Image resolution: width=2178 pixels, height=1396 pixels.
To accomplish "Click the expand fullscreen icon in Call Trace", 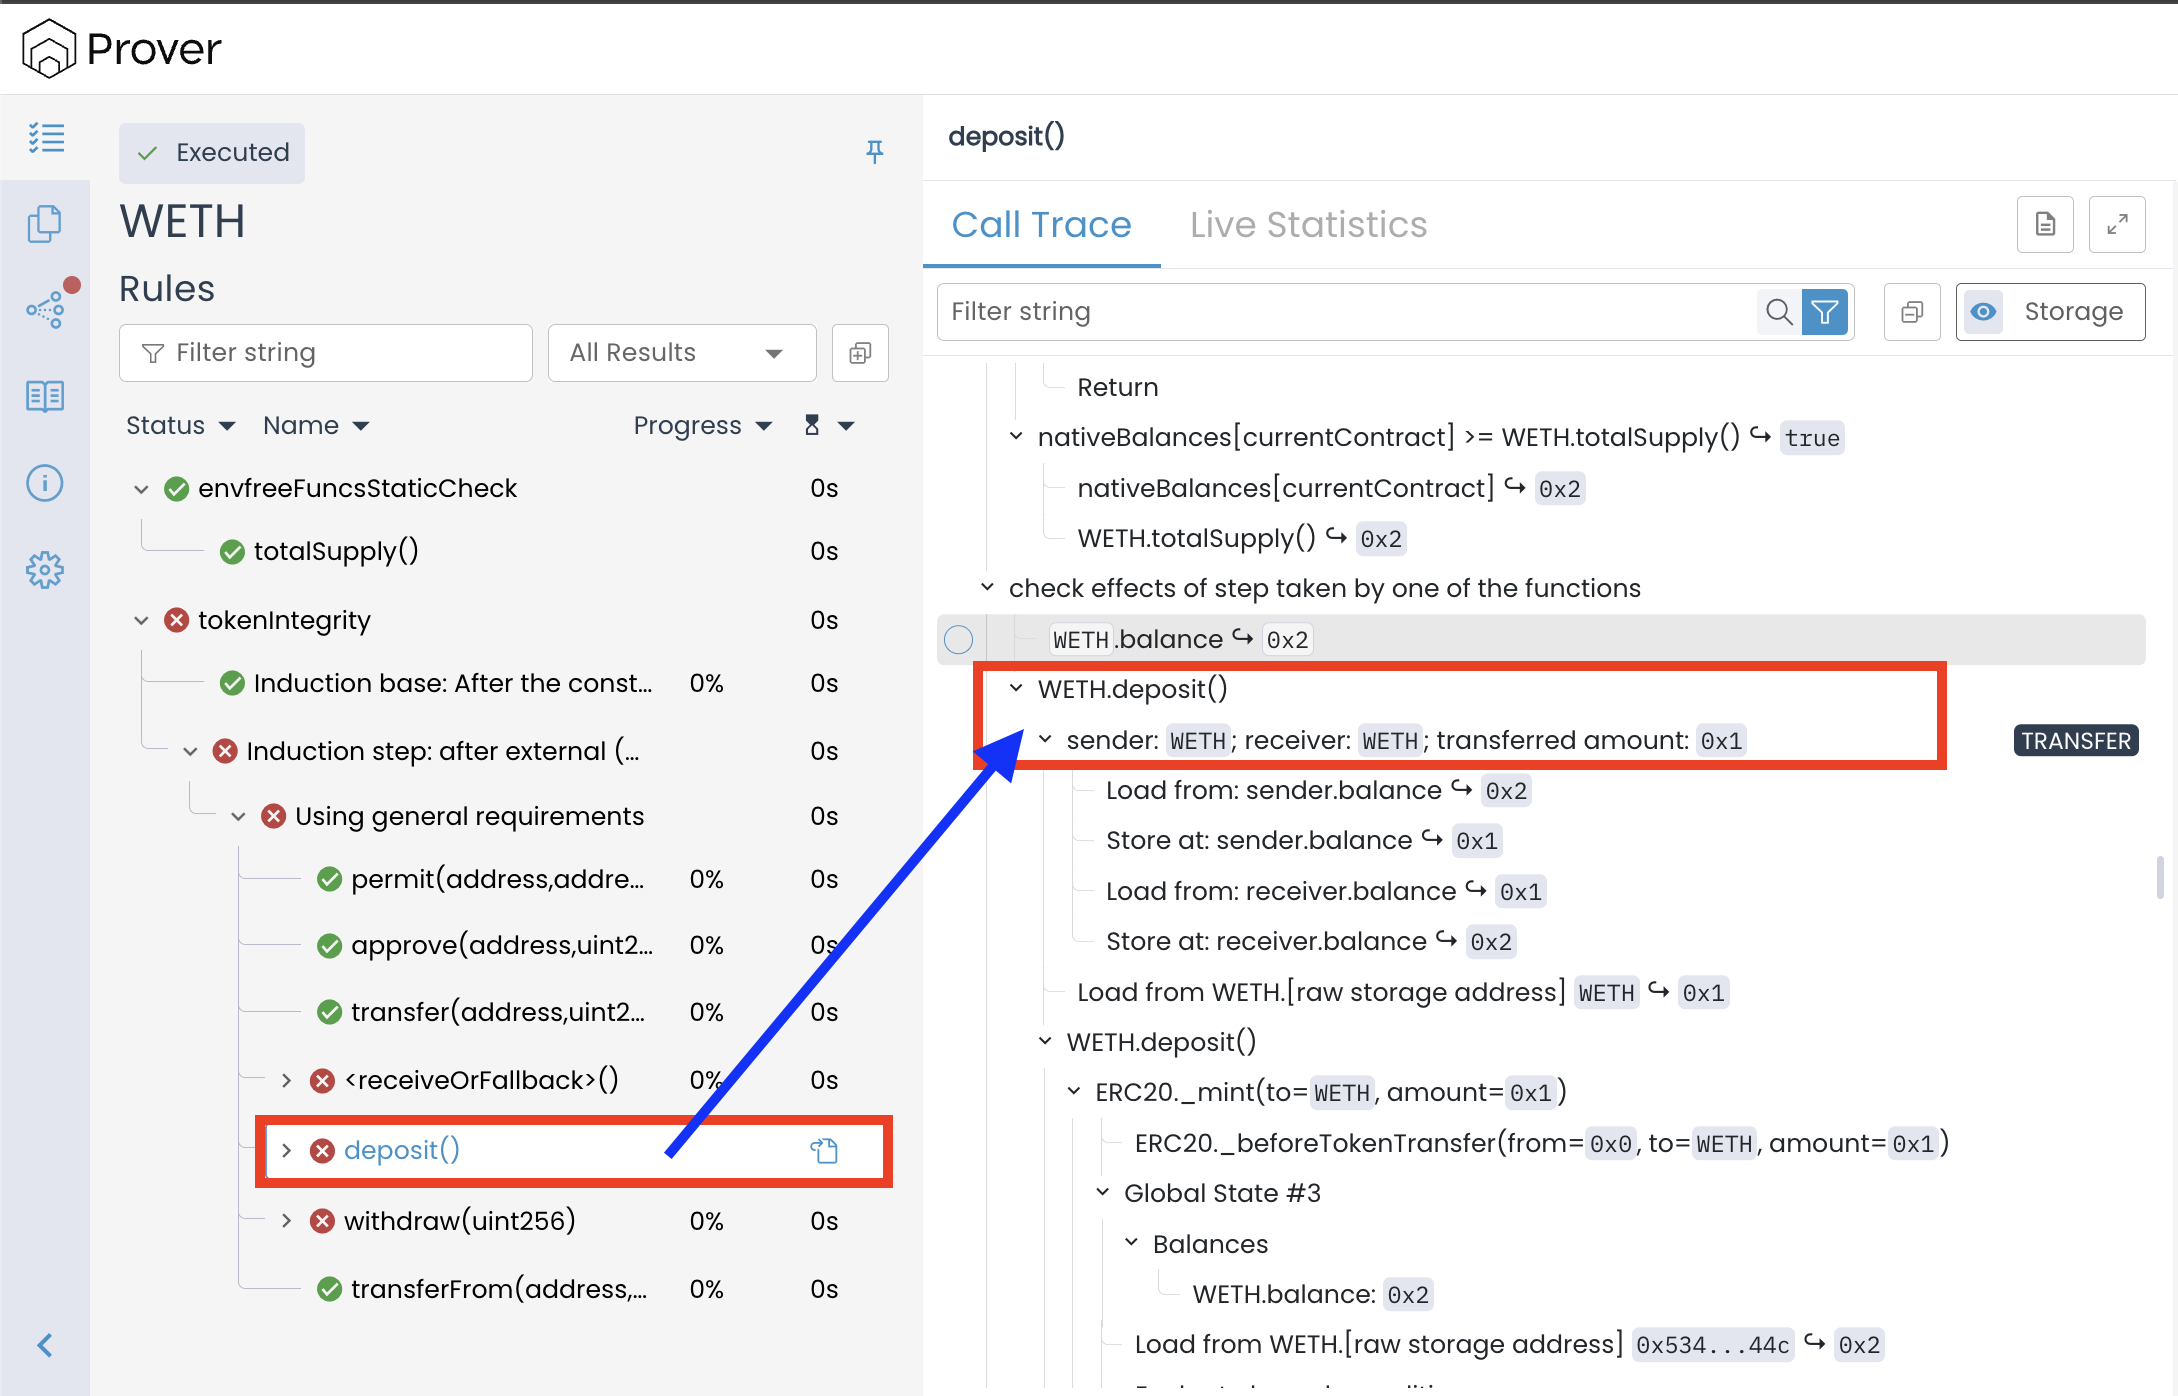I will click(2116, 225).
